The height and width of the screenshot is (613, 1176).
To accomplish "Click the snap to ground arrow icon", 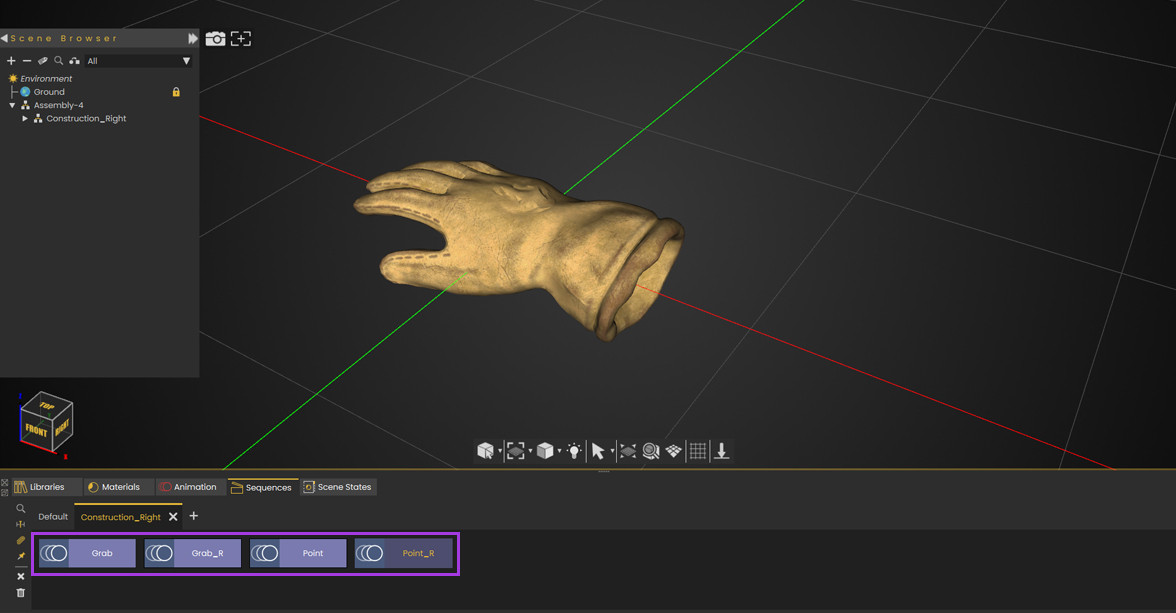I will (722, 450).
